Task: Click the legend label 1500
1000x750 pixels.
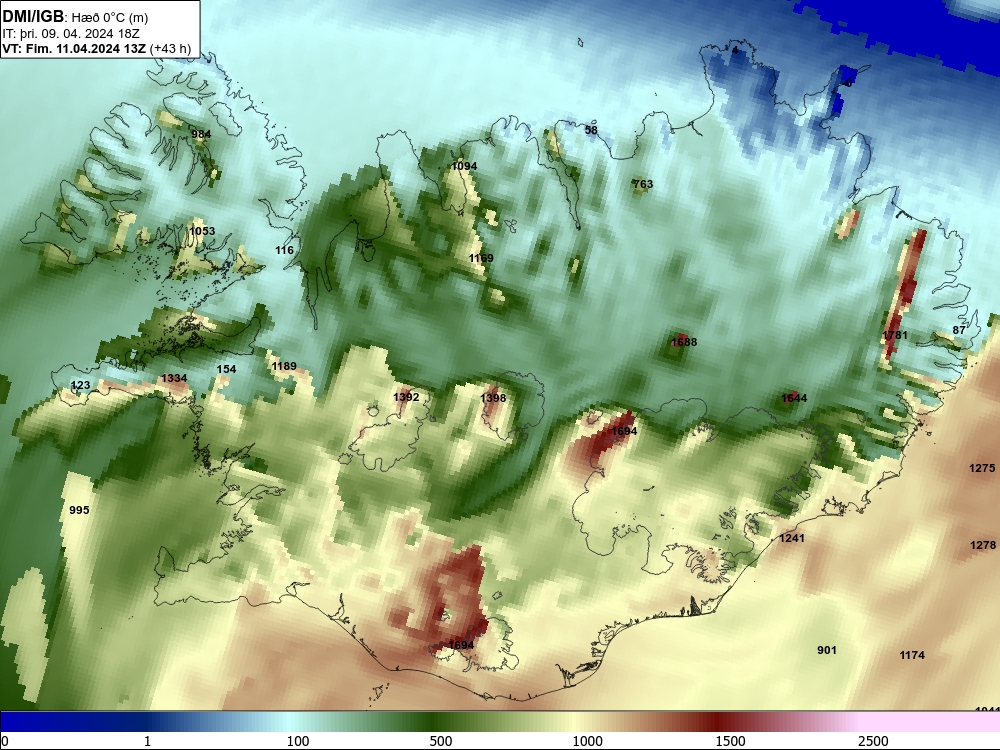Action: (730, 741)
